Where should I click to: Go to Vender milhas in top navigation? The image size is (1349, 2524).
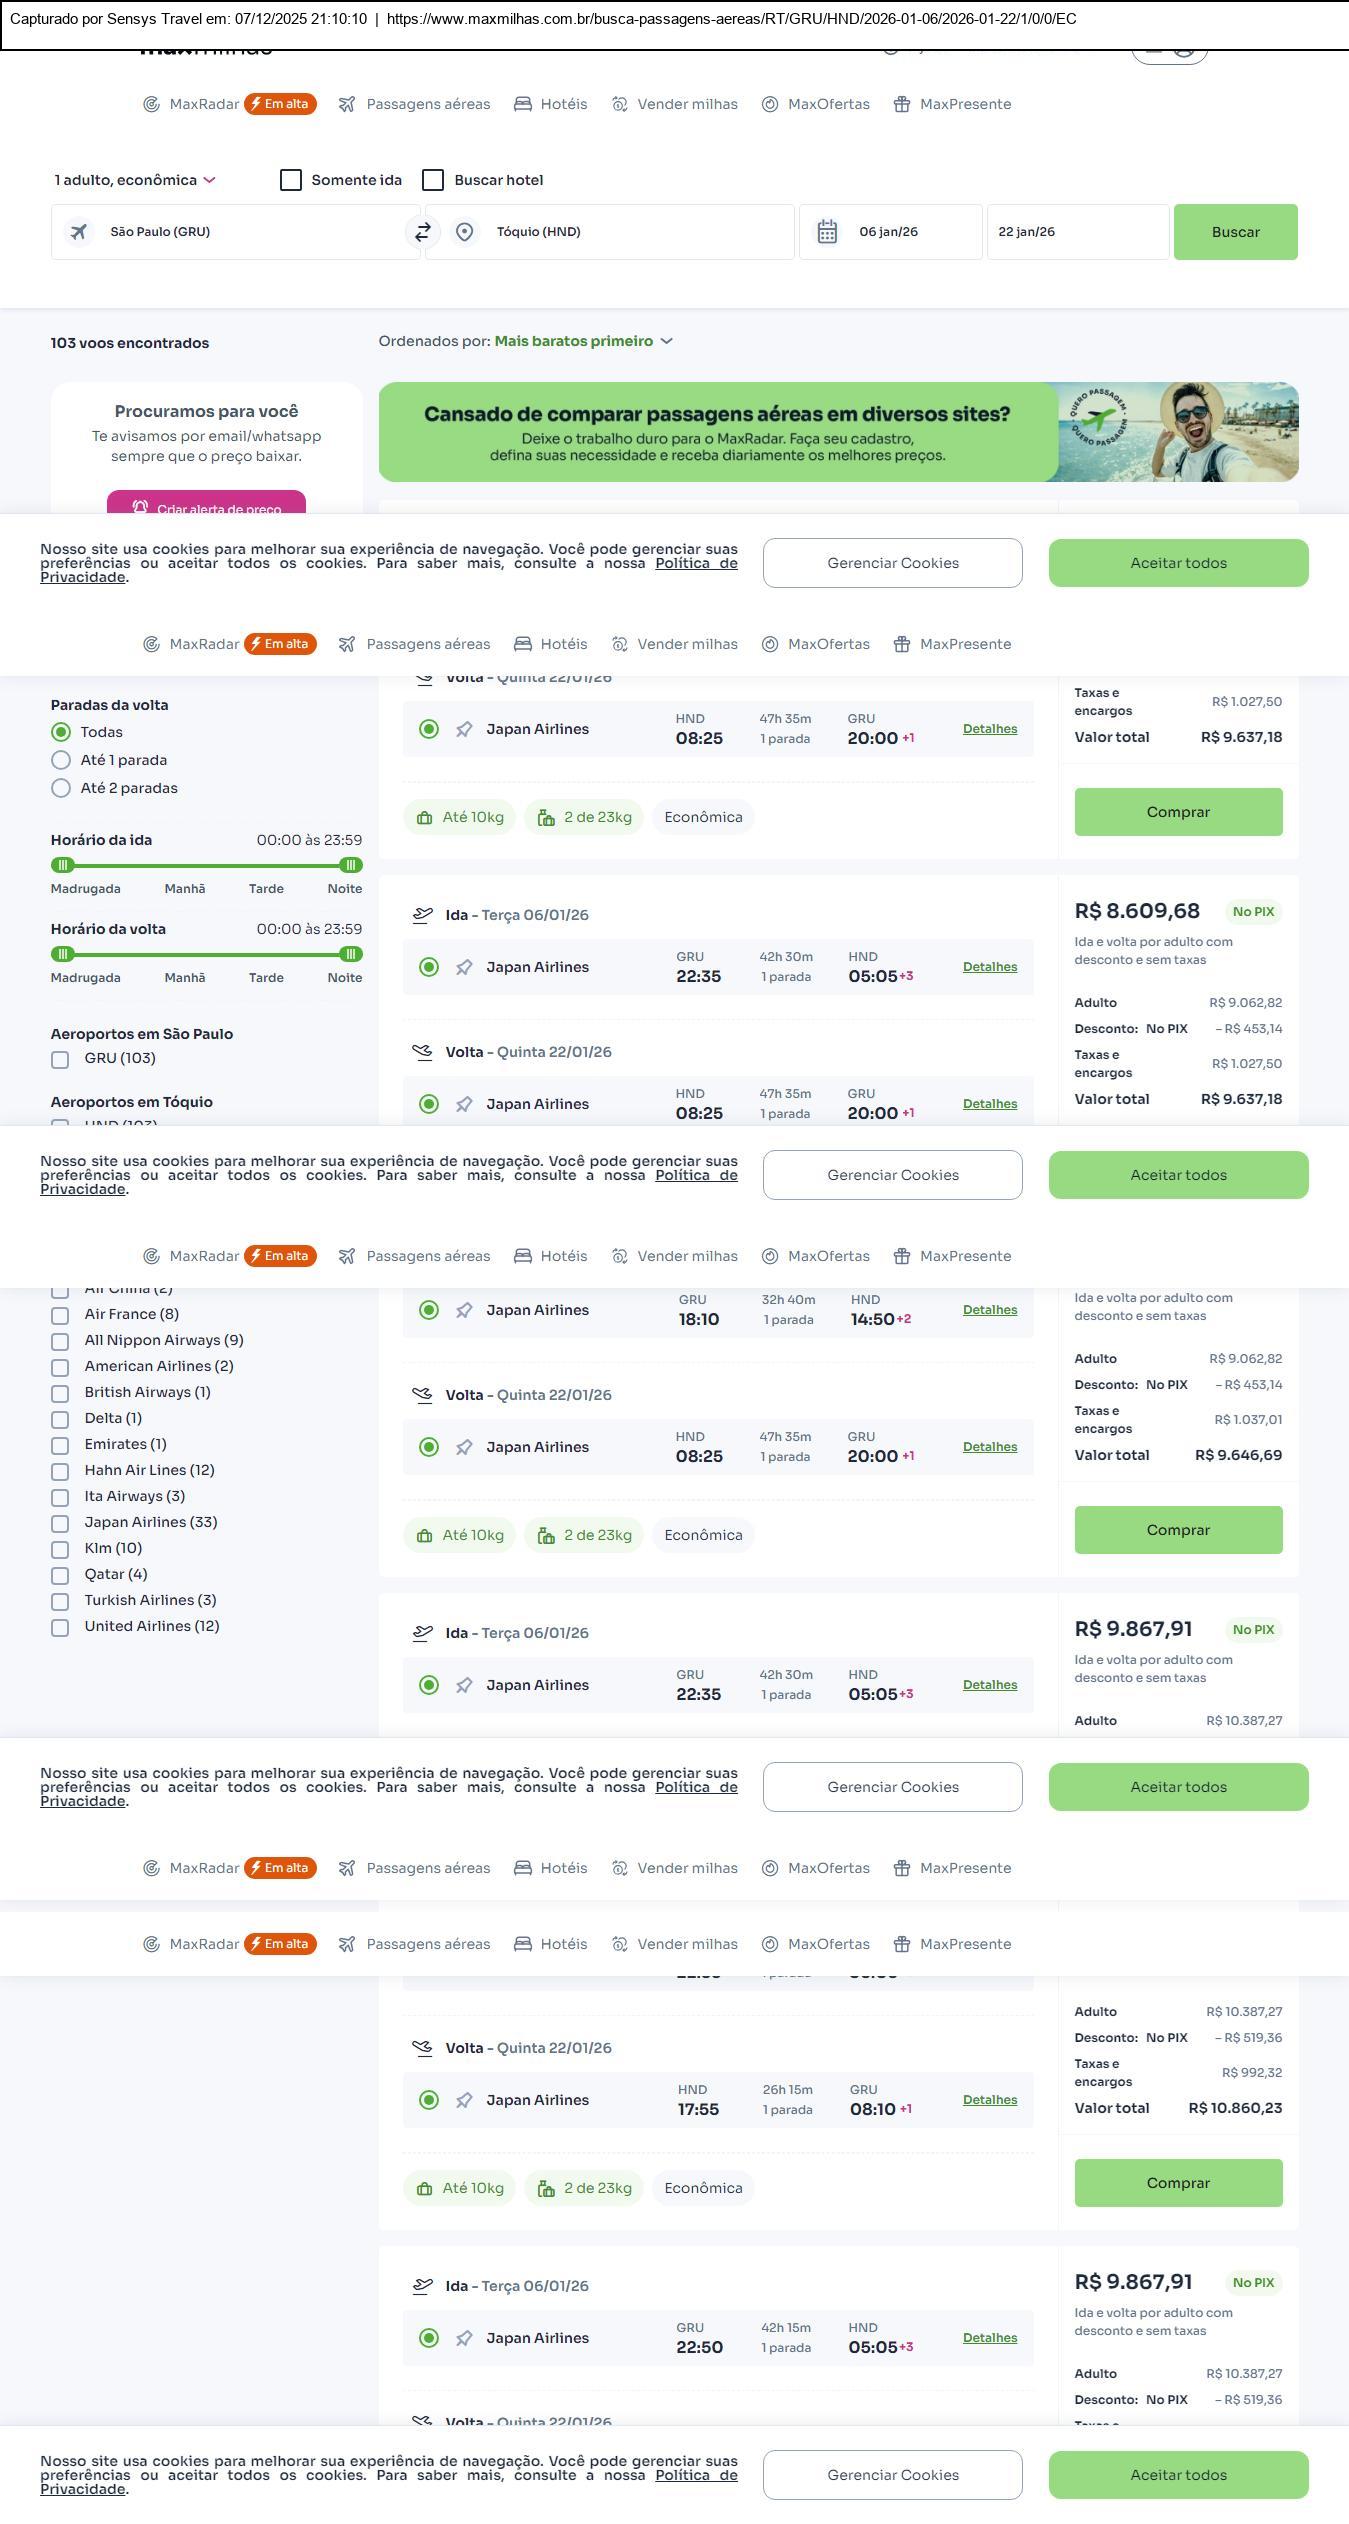pos(687,104)
